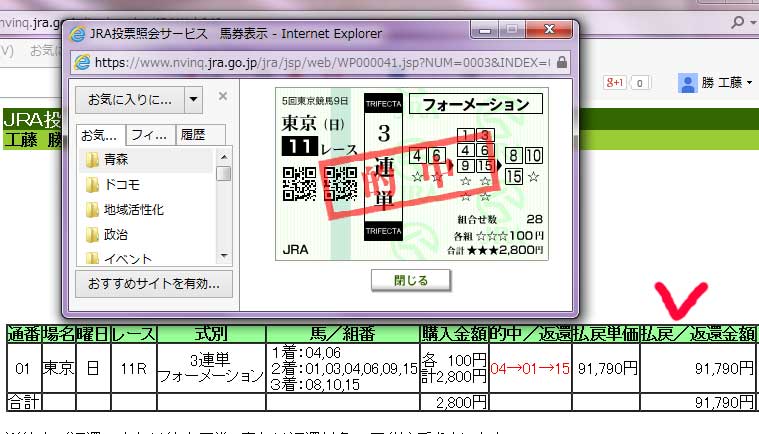The width and height of the screenshot is (759, 434).
Task: Click the red 04→01→15 result
Action: pyautogui.click(x=530, y=369)
